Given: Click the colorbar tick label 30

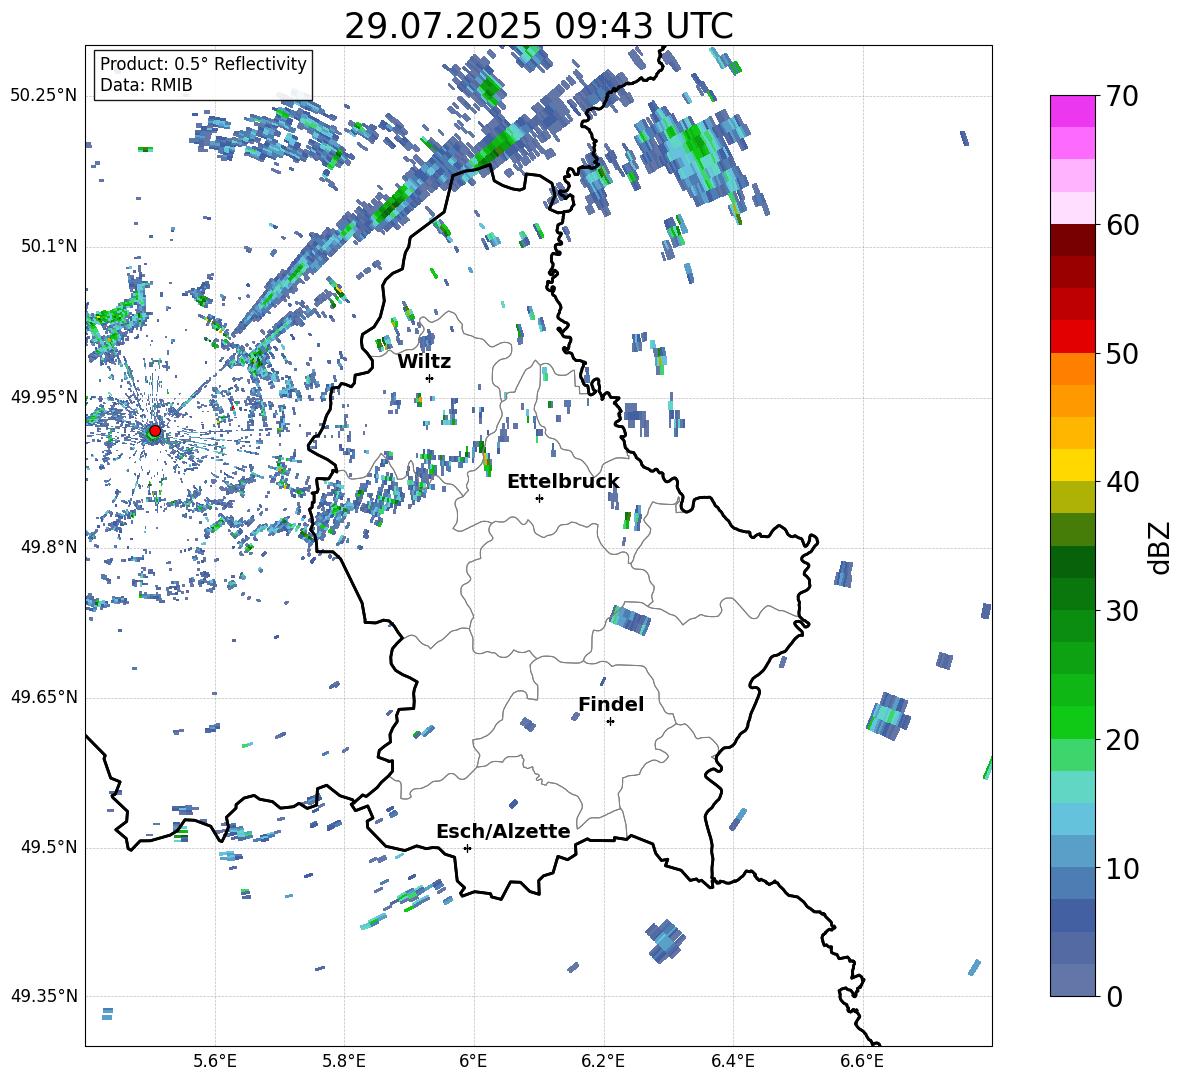Looking at the screenshot, I should 1122,611.
